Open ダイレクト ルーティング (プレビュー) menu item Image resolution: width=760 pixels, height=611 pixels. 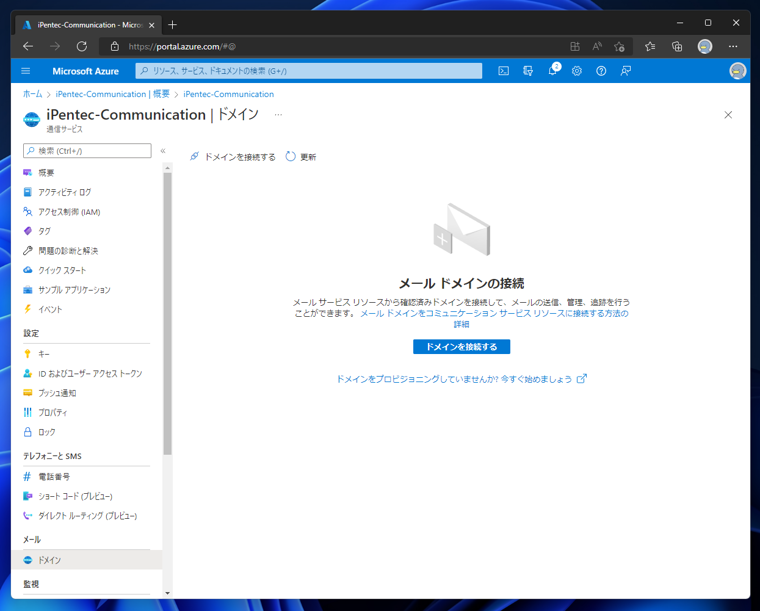click(x=87, y=516)
